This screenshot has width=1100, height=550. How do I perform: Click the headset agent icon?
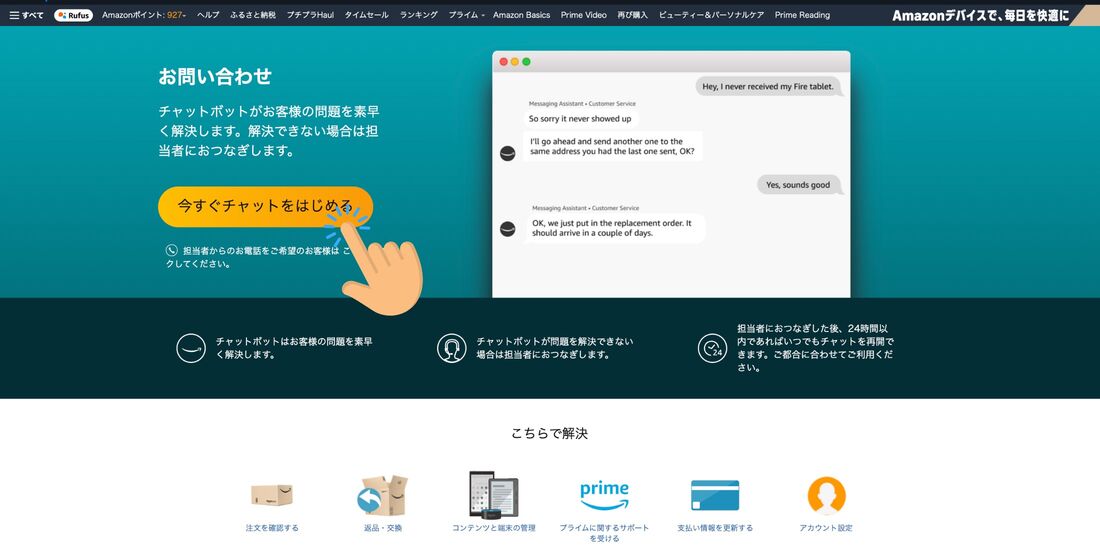(x=452, y=348)
